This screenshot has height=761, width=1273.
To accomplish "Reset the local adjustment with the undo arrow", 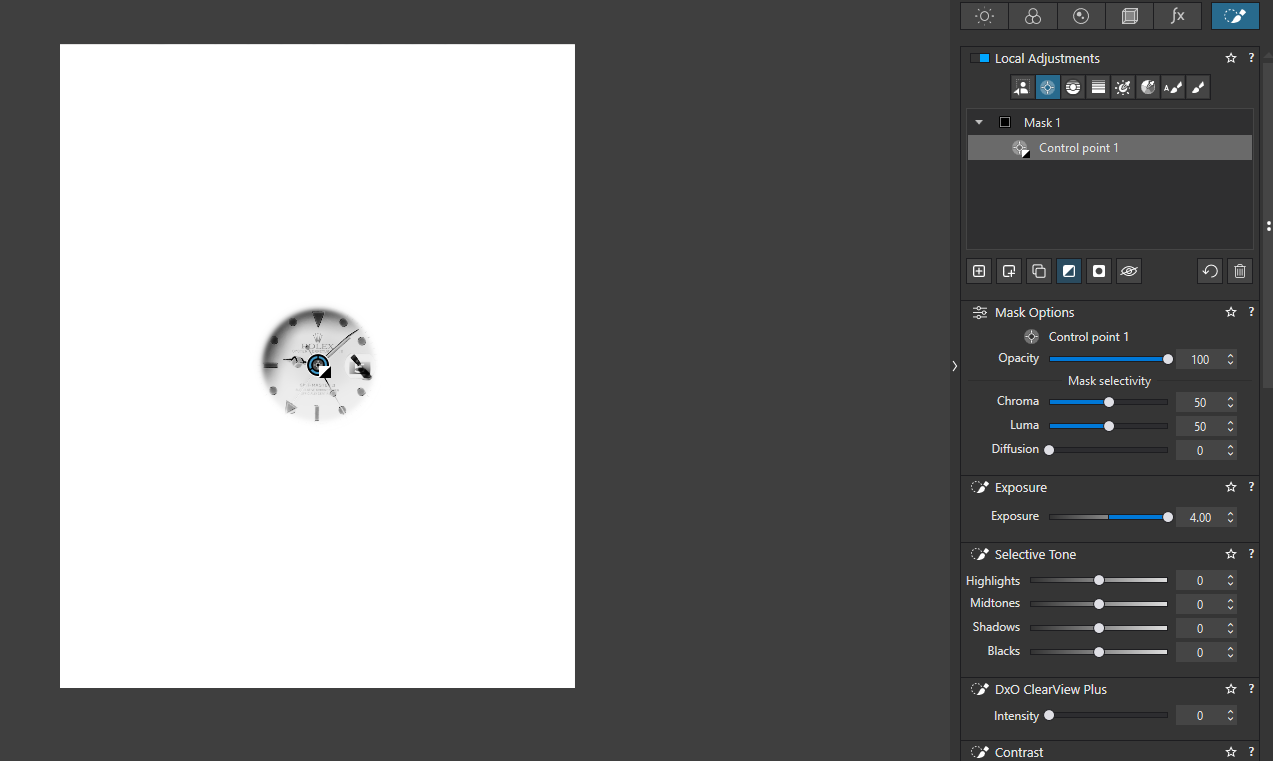I will click(1210, 271).
